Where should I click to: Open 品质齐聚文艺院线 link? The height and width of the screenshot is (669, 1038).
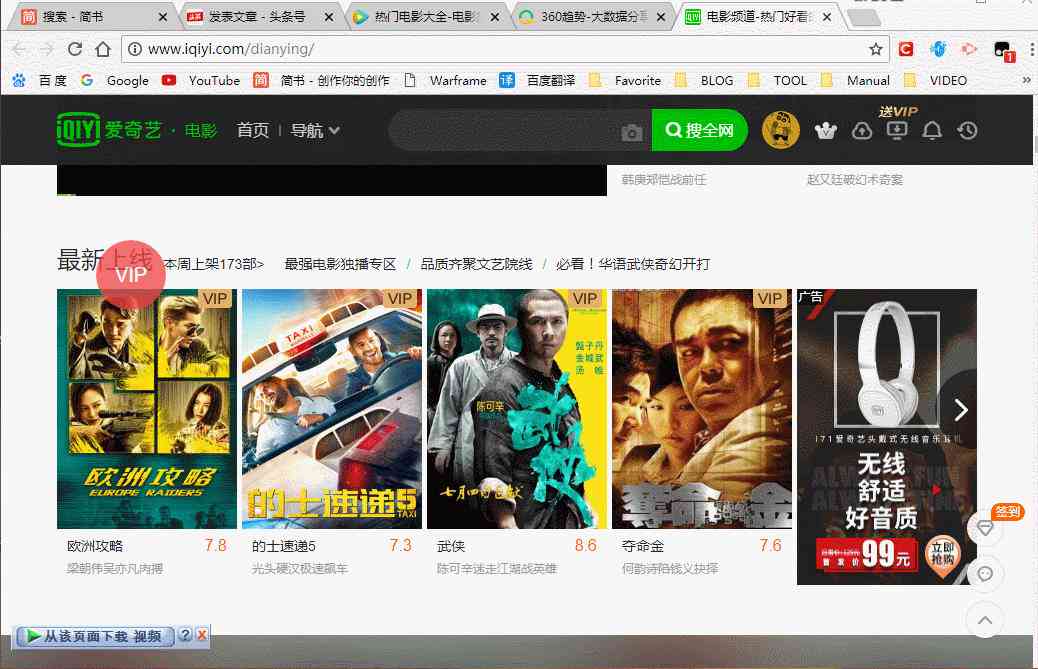[x=477, y=264]
